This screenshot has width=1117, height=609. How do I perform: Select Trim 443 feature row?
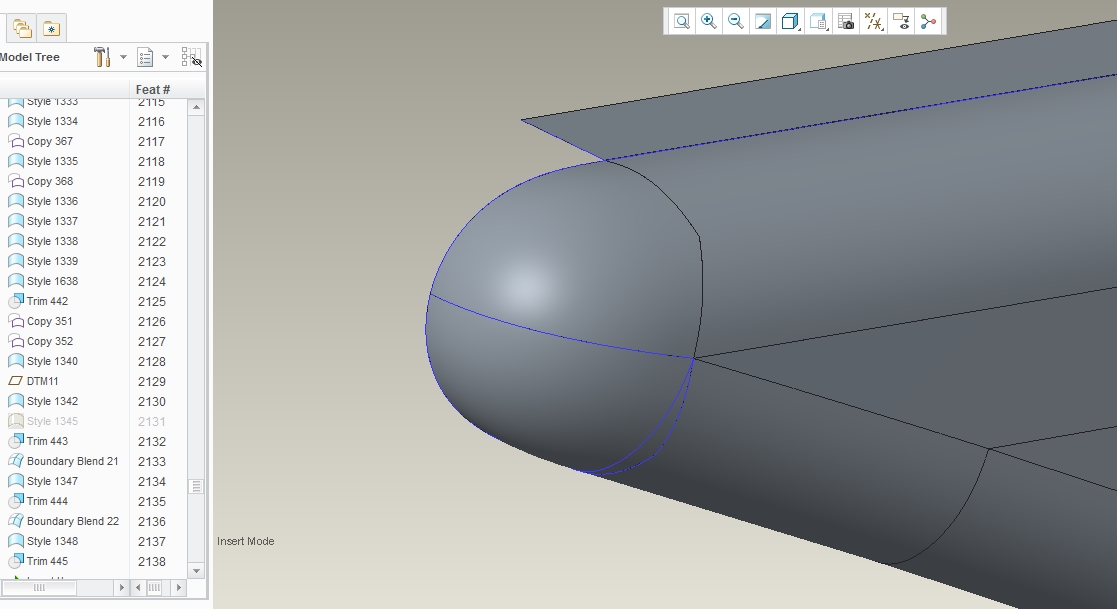47,441
